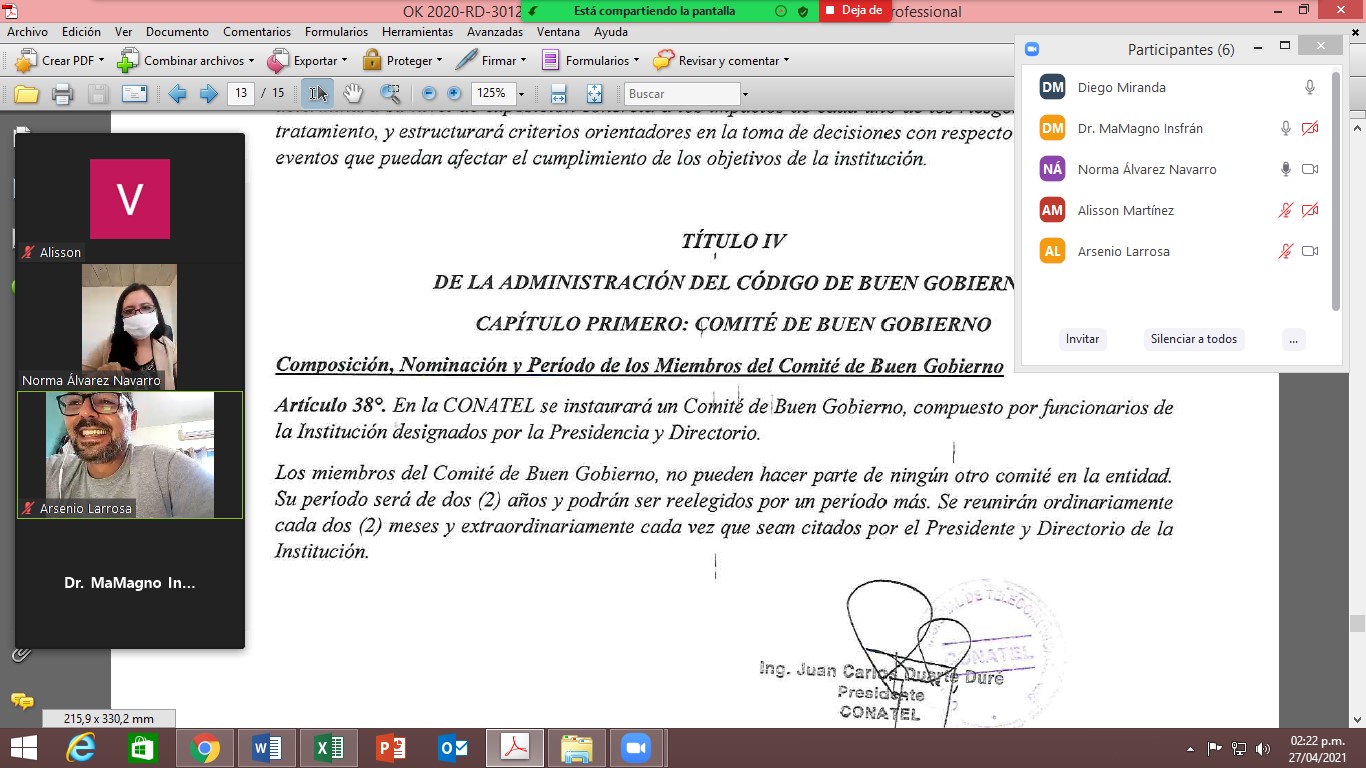
Task: Toggle Dr. MaMagno Insfrán's microphone icon
Action: click(x=1286, y=129)
